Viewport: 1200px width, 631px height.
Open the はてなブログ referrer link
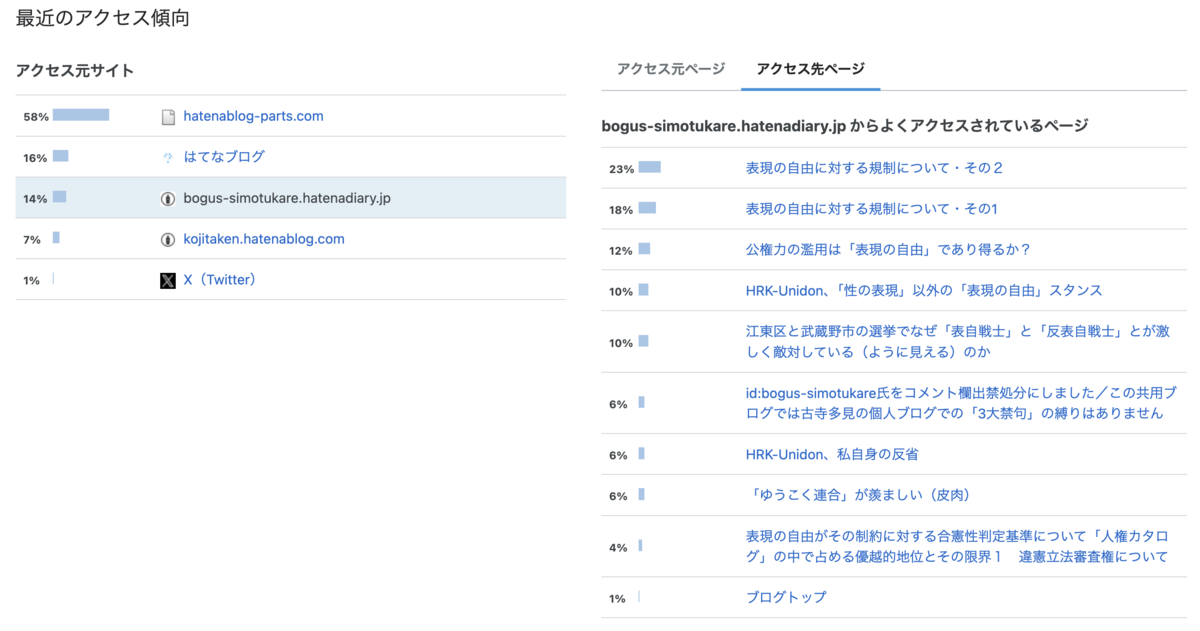click(x=224, y=157)
